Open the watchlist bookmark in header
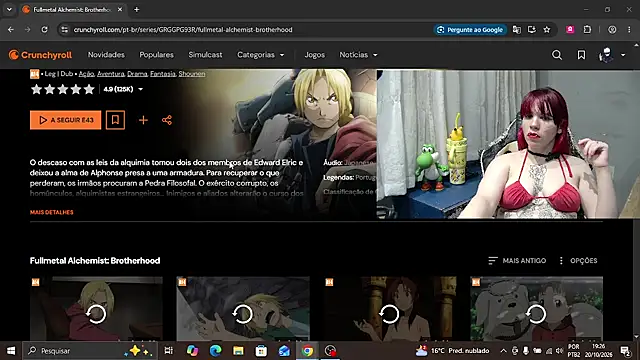This screenshot has height=360, width=640. (581, 55)
